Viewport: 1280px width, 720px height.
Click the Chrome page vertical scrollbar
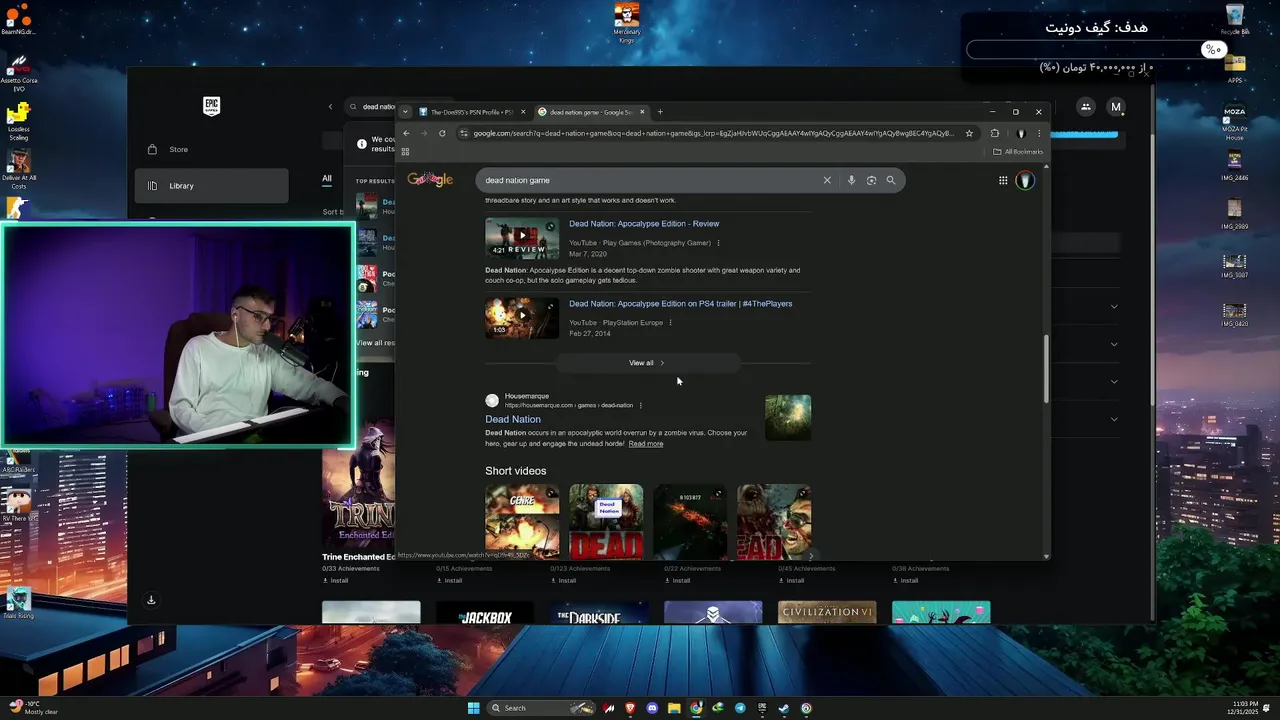tap(1046, 369)
